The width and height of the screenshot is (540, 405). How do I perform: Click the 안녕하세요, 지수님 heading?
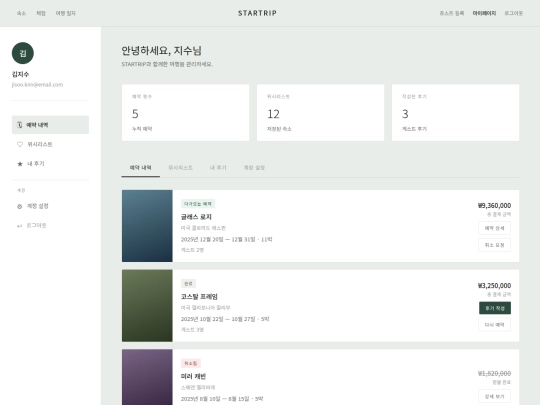[x=161, y=51]
